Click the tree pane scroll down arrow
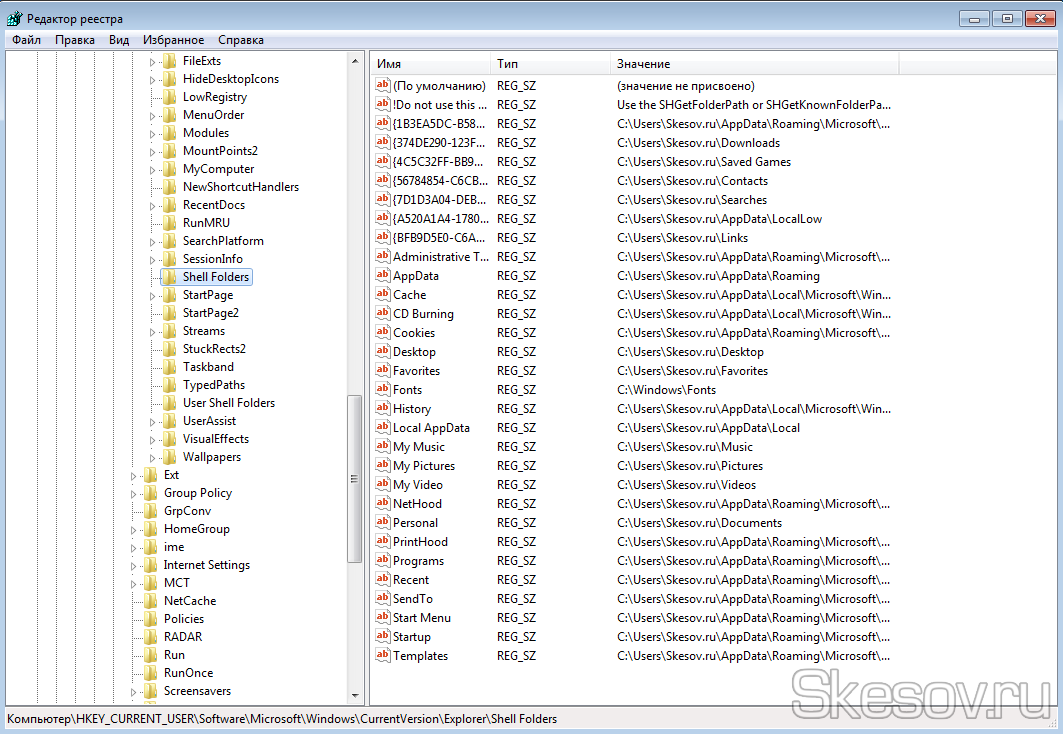Image resolution: width=1063 pixels, height=734 pixels. point(355,695)
